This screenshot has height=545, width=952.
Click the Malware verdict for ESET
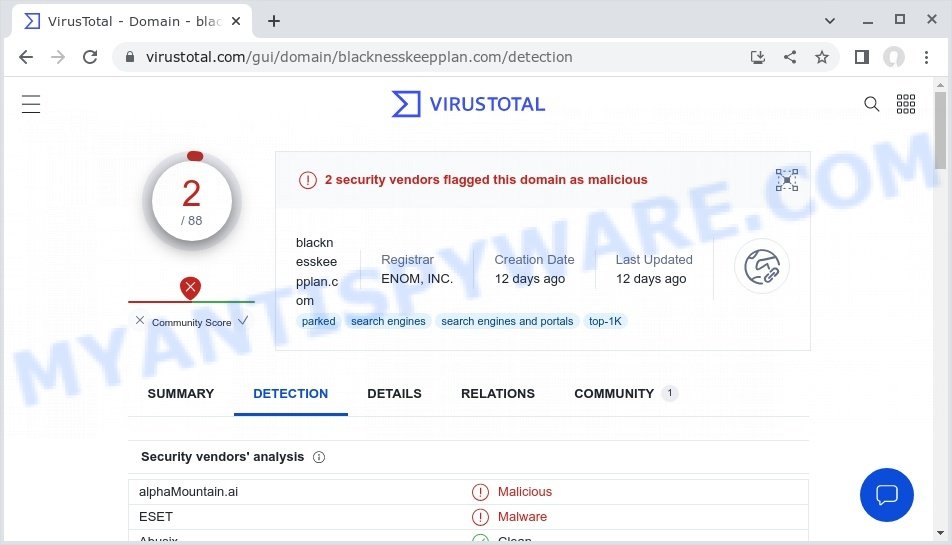coord(522,517)
